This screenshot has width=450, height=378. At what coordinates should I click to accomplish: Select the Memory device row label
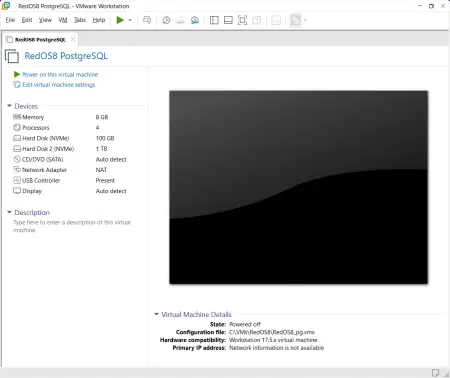pyautogui.click(x=33, y=117)
